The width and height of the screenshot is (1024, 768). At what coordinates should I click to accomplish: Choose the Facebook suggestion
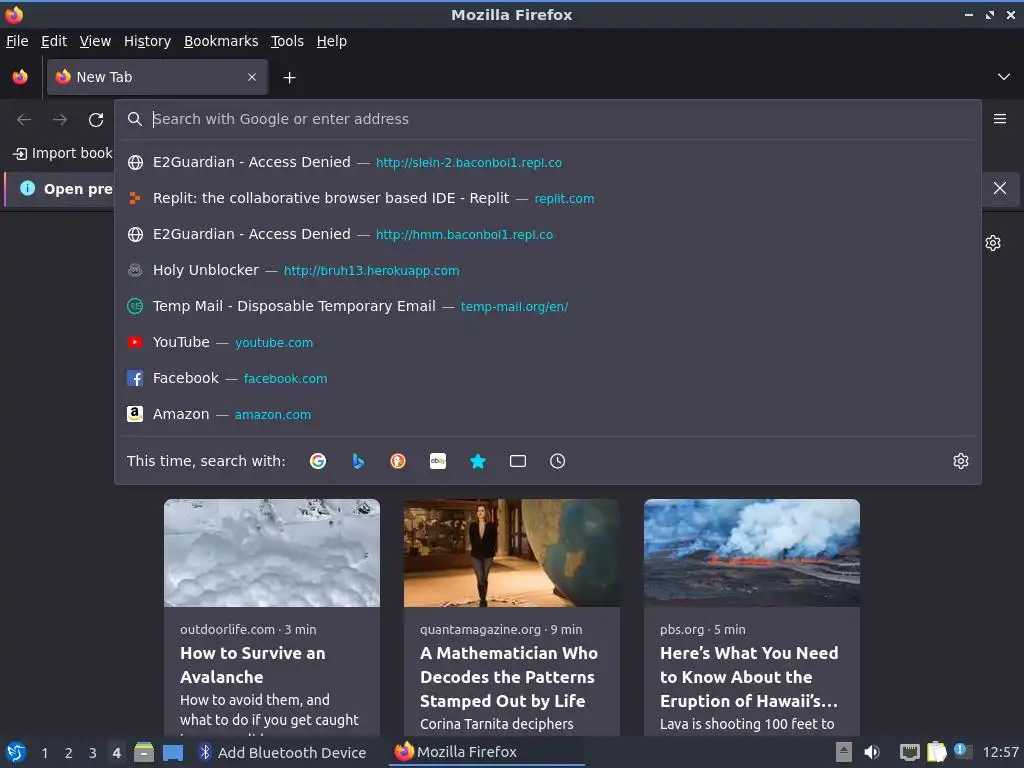click(547, 378)
